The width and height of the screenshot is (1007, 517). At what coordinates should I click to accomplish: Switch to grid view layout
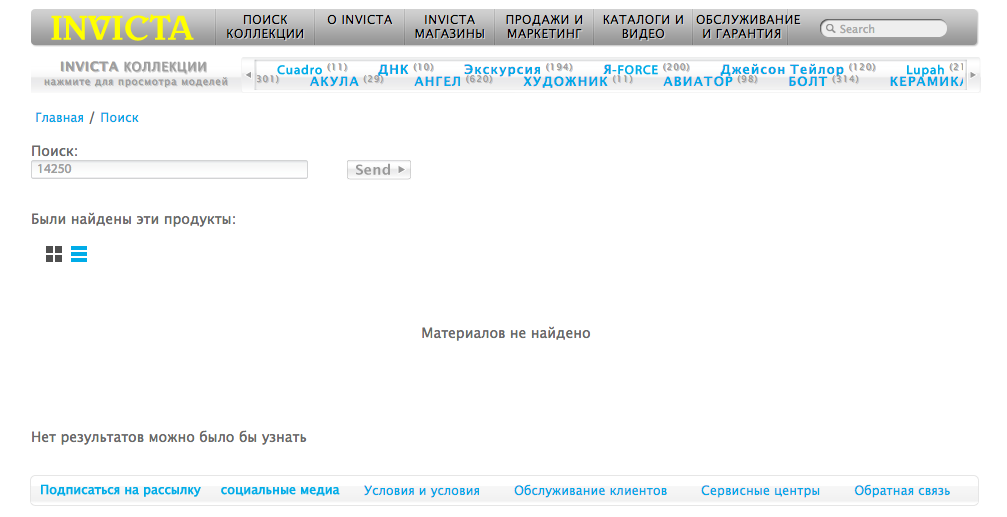pos(54,254)
